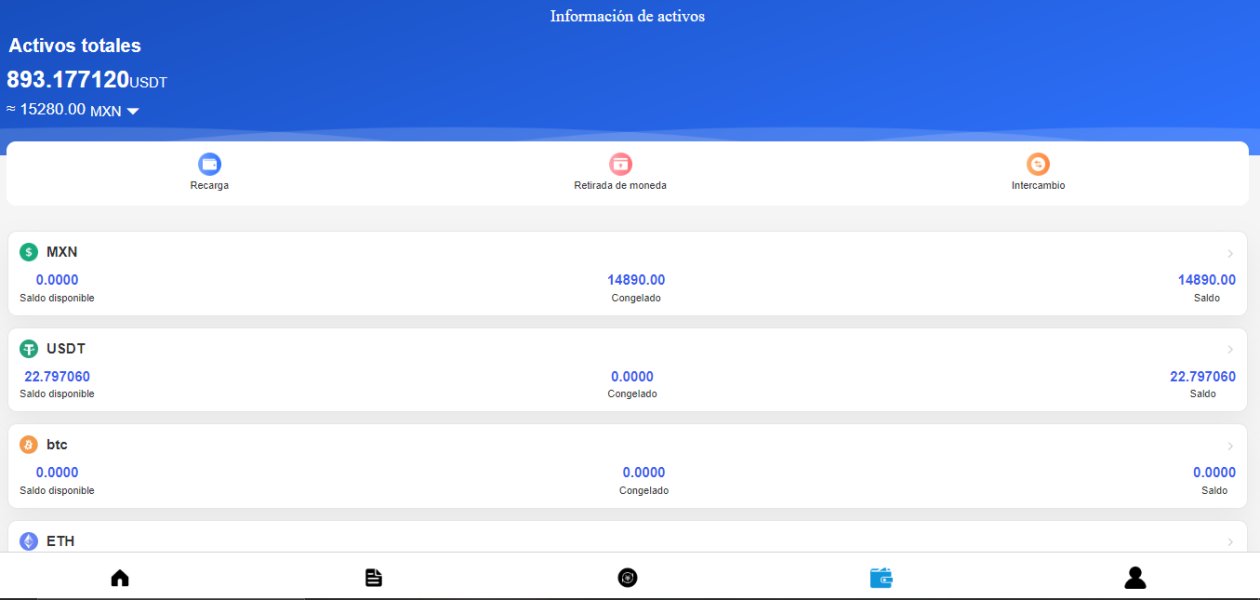Click btc Saldo value 0.0000
The width and height of the screenshot is (1260, 600).
click(1214, 473)
